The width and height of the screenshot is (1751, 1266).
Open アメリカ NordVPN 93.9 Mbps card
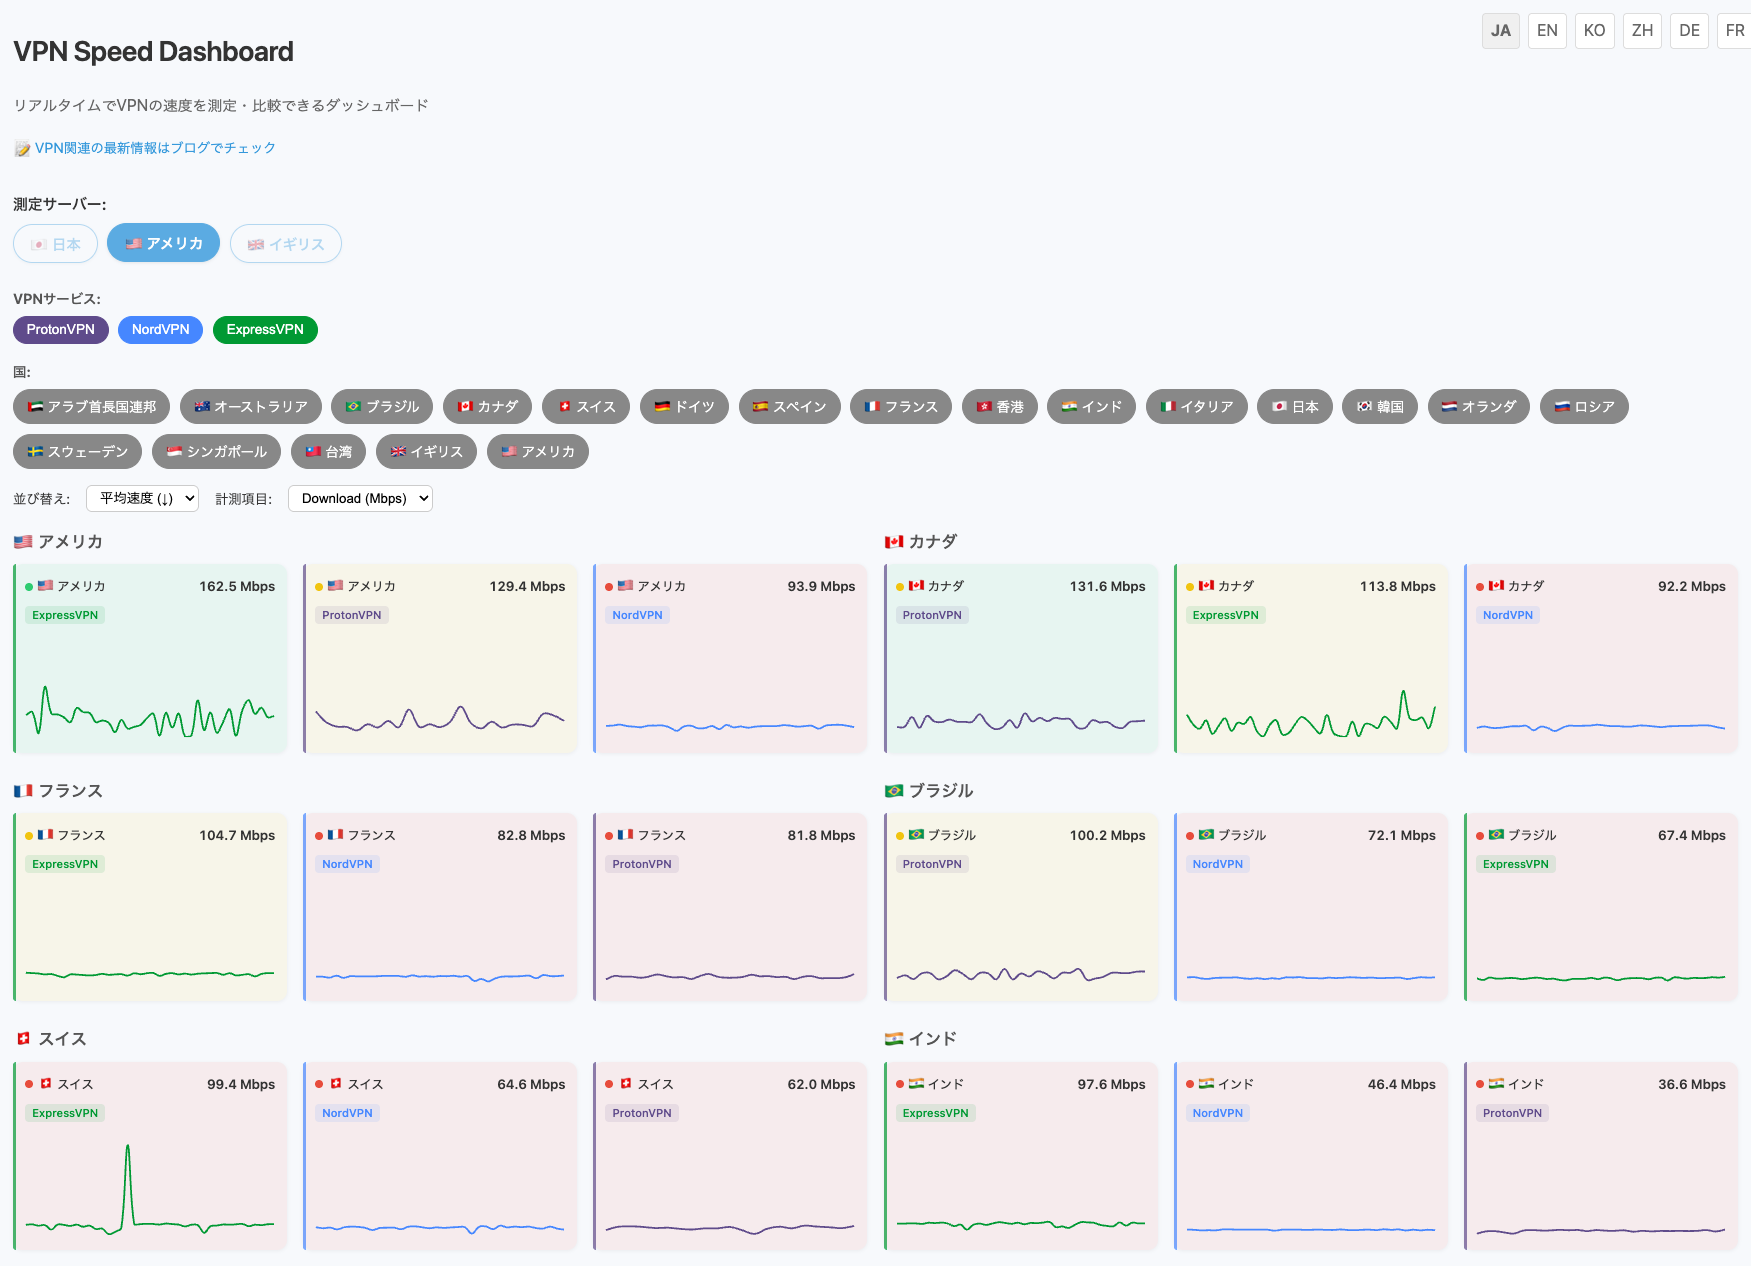(730, 658)
